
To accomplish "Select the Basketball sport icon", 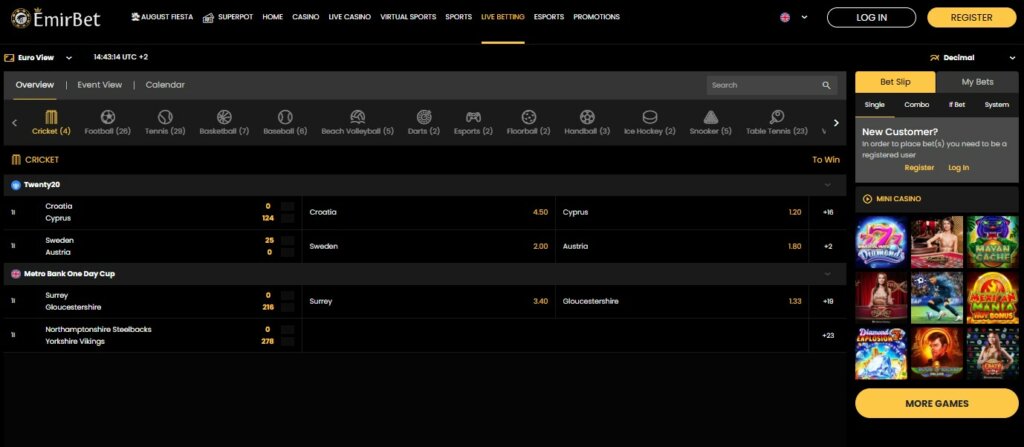I will pyautogui.click(x=224, y=117).
